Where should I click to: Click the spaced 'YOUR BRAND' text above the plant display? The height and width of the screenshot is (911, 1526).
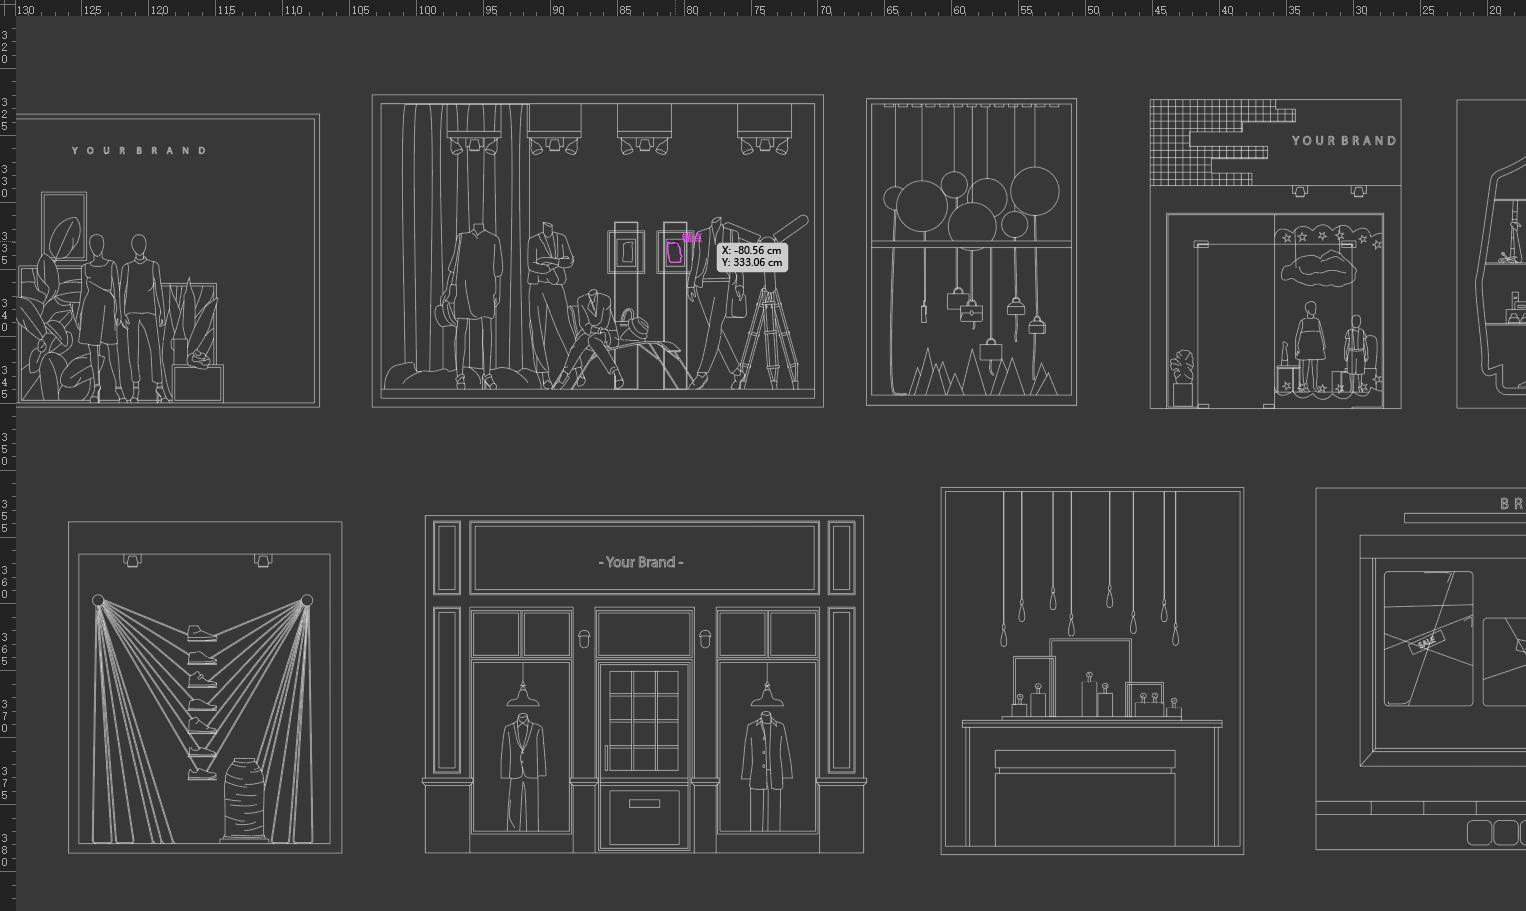click(x=140, y=151)
